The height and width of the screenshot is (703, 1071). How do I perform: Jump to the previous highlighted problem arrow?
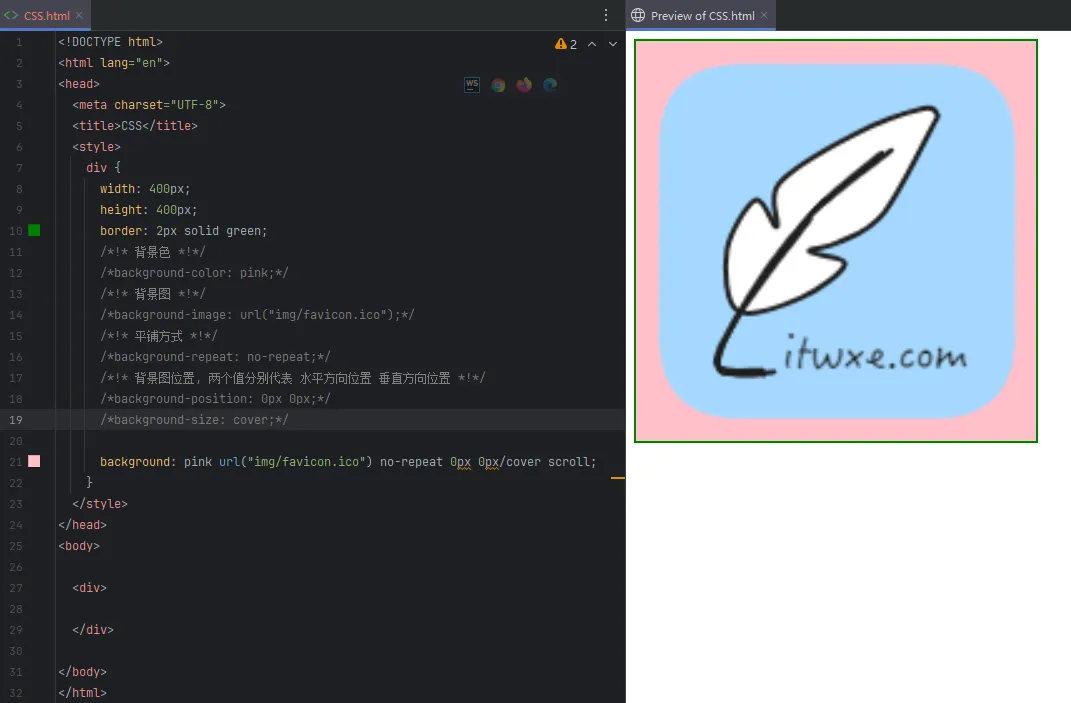592,44
